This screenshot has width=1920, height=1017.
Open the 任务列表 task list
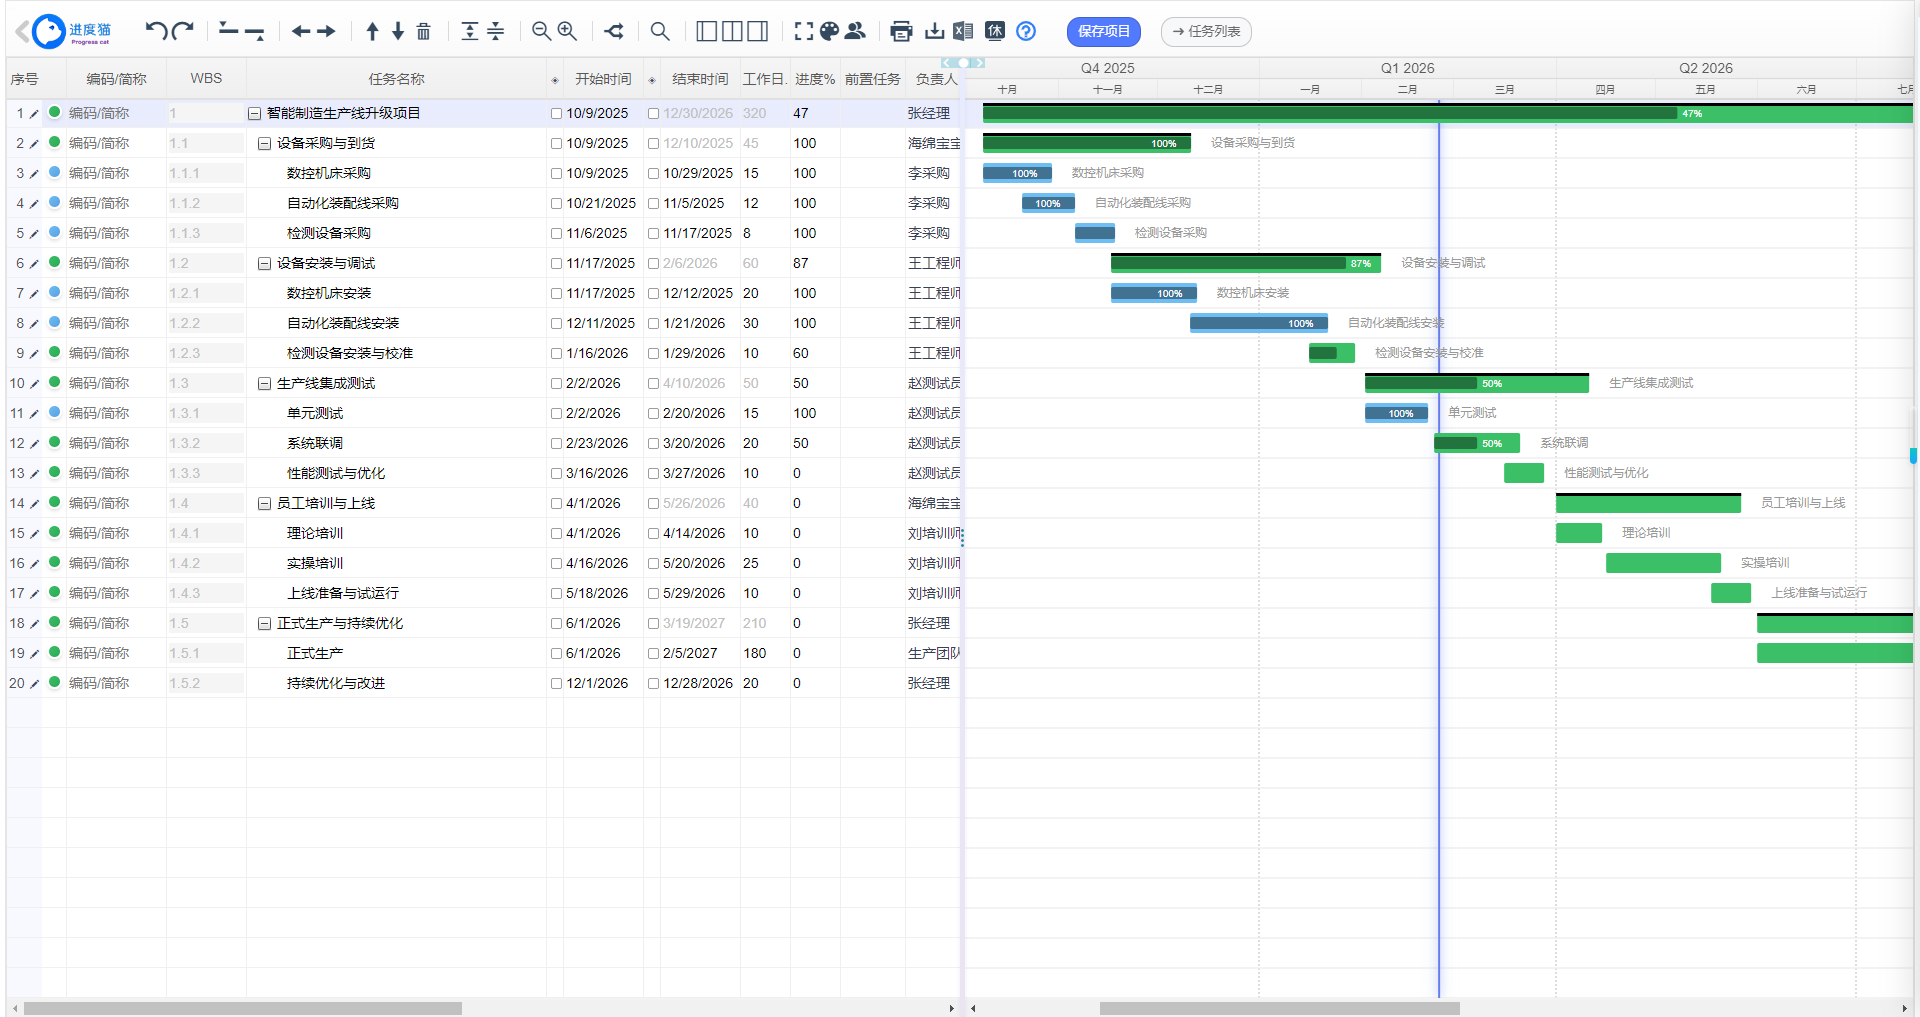(1206, 31)
